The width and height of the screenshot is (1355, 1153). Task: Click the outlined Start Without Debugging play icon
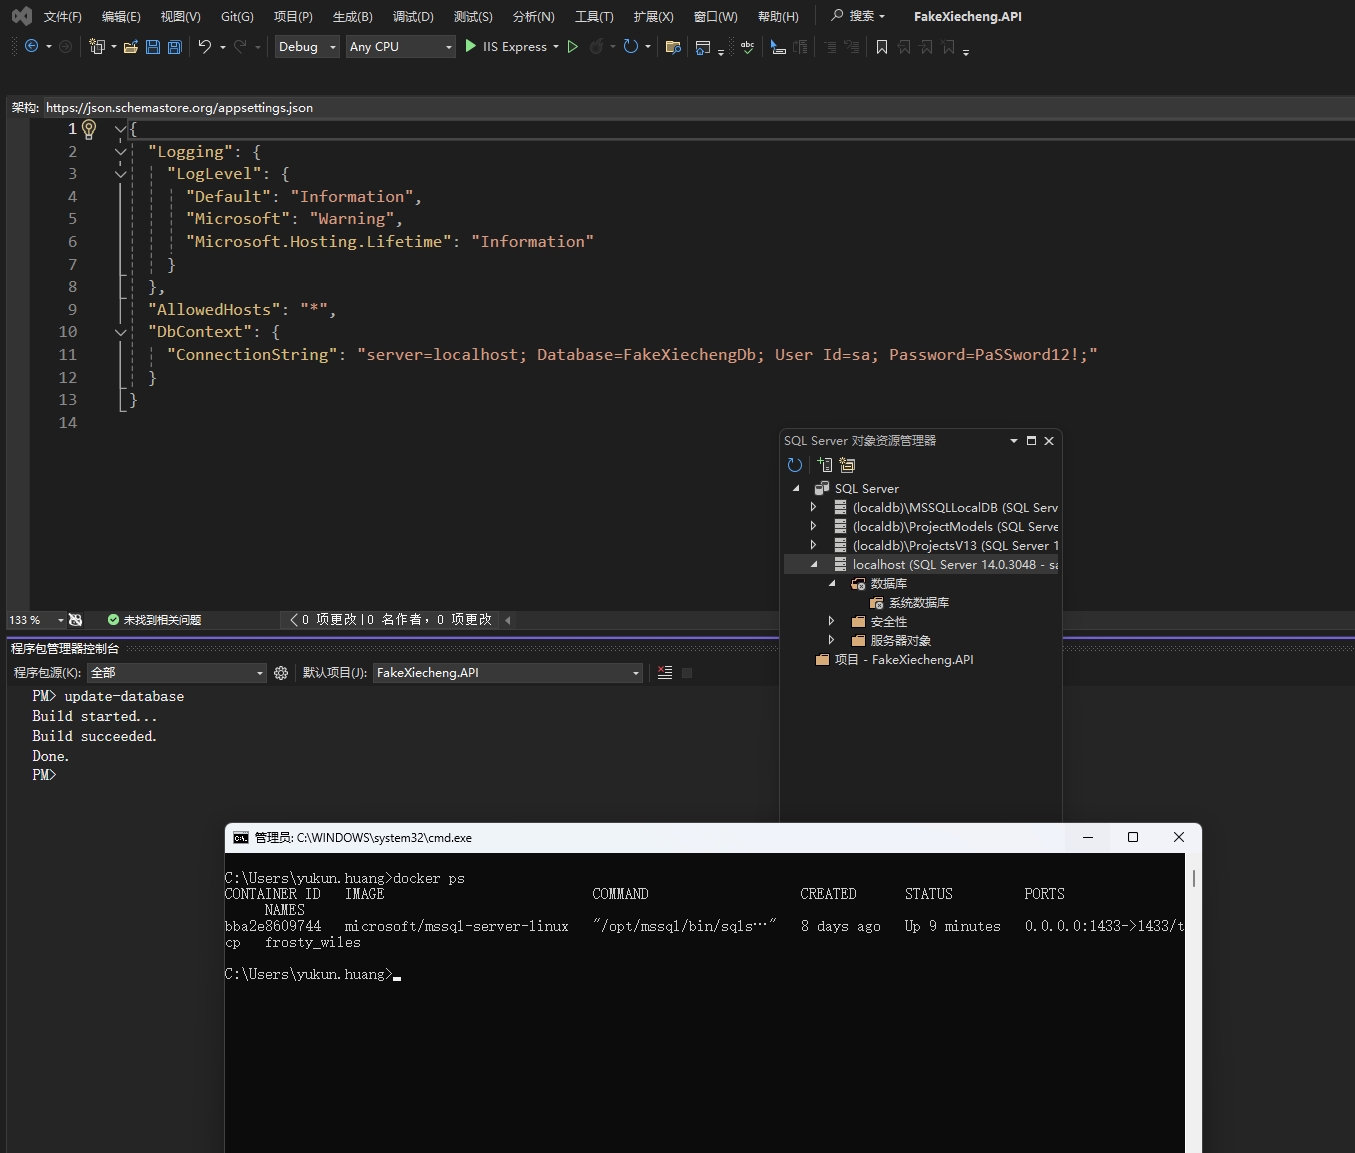click(x=573, y=46)
